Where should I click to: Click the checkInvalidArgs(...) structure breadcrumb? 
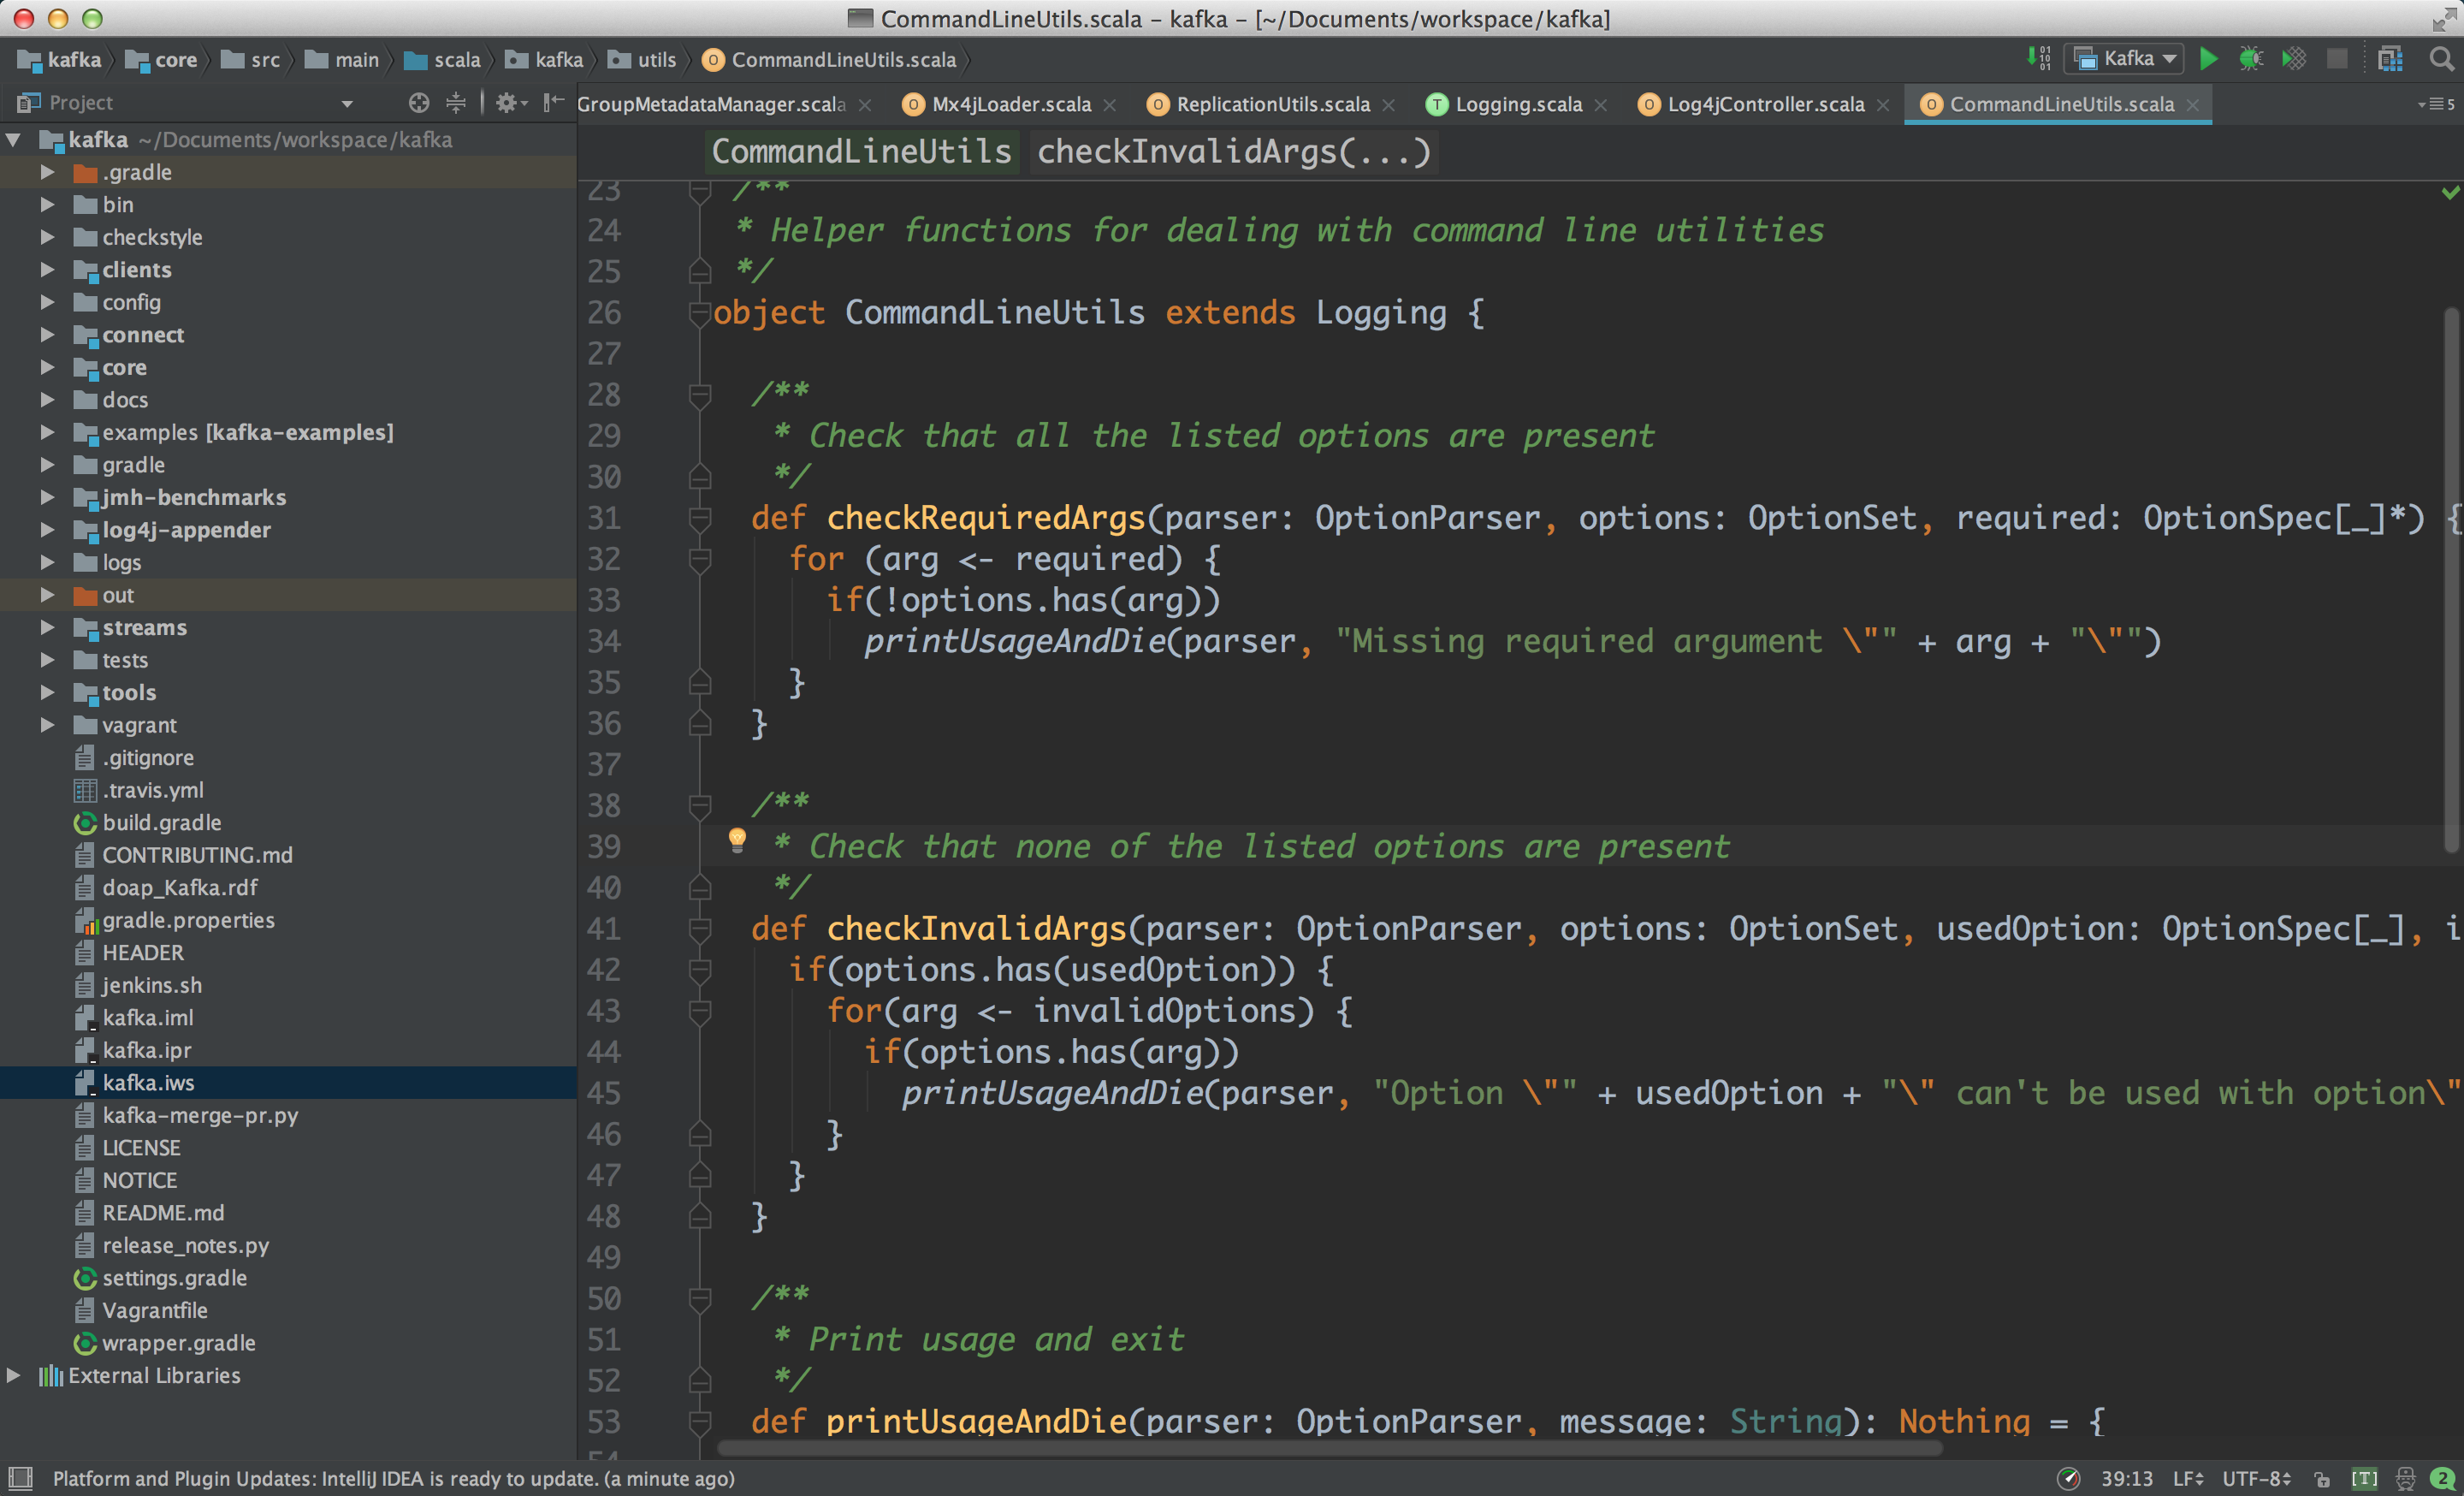coord(1233,151)
